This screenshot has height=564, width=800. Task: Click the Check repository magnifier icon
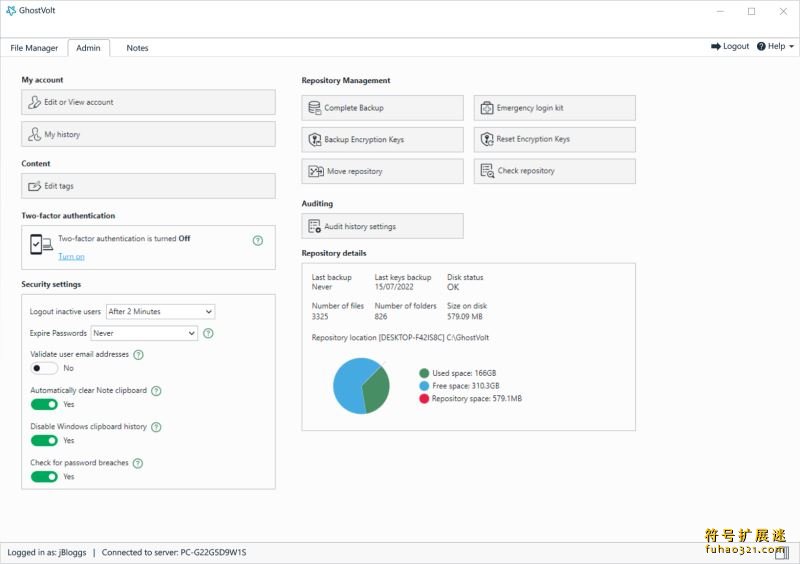(x=487, y=170)
